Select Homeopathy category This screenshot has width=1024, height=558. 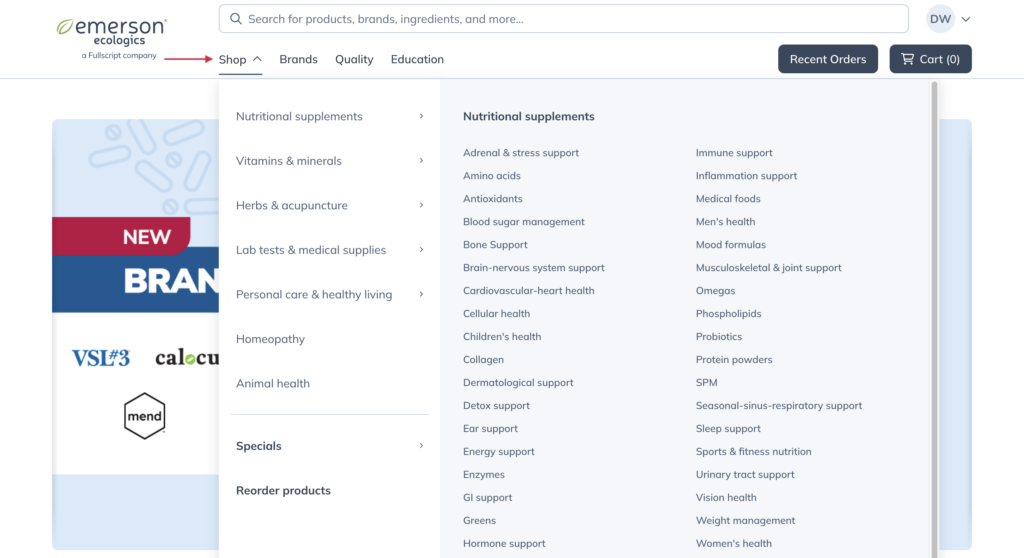270,339
